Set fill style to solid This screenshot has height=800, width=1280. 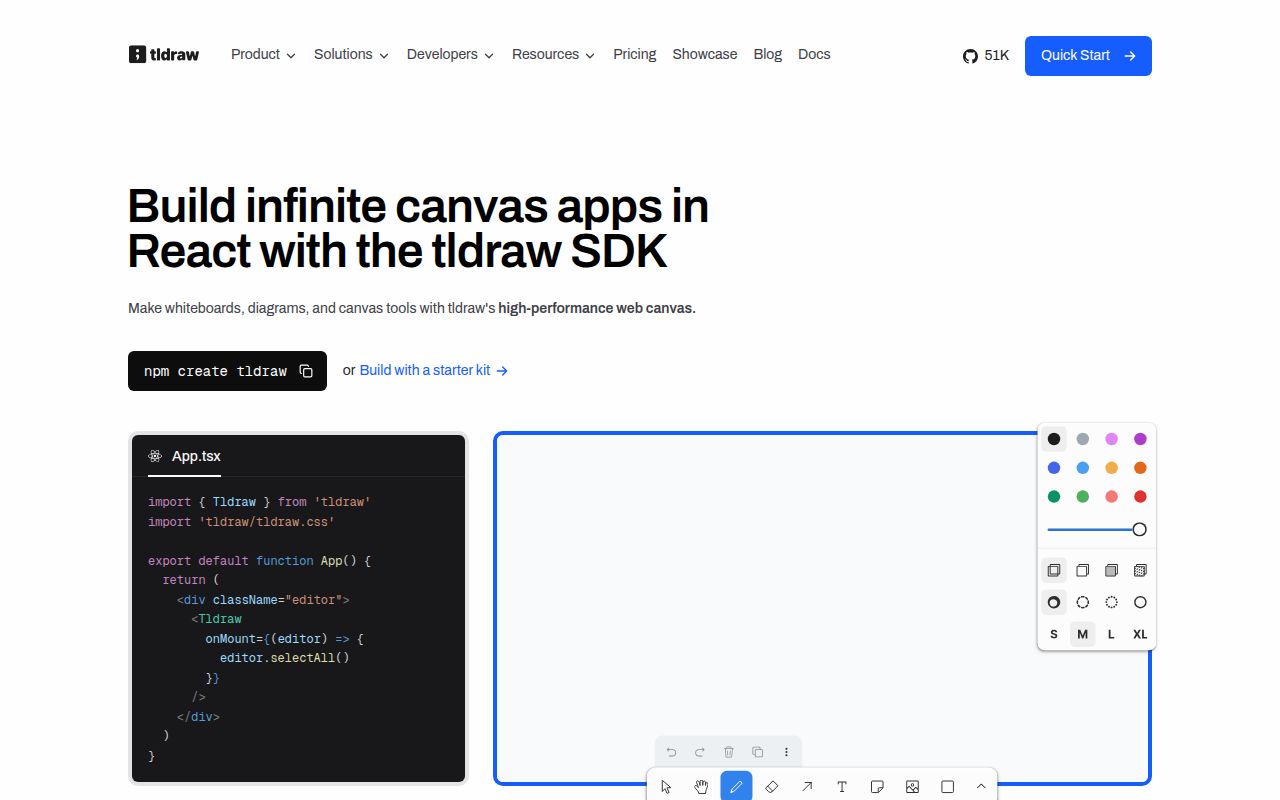click(1111, 570)
